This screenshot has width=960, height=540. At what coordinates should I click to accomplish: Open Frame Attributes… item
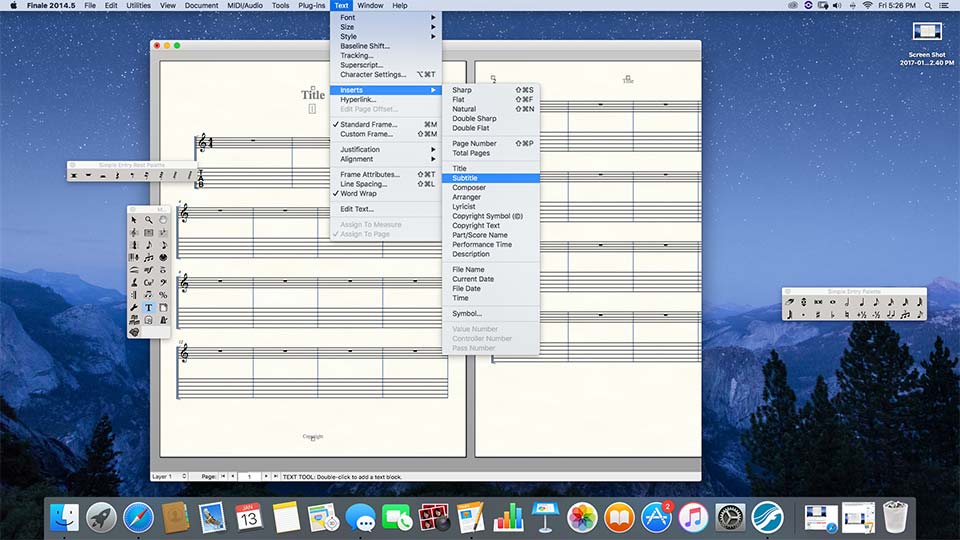(x=386, y=174)
